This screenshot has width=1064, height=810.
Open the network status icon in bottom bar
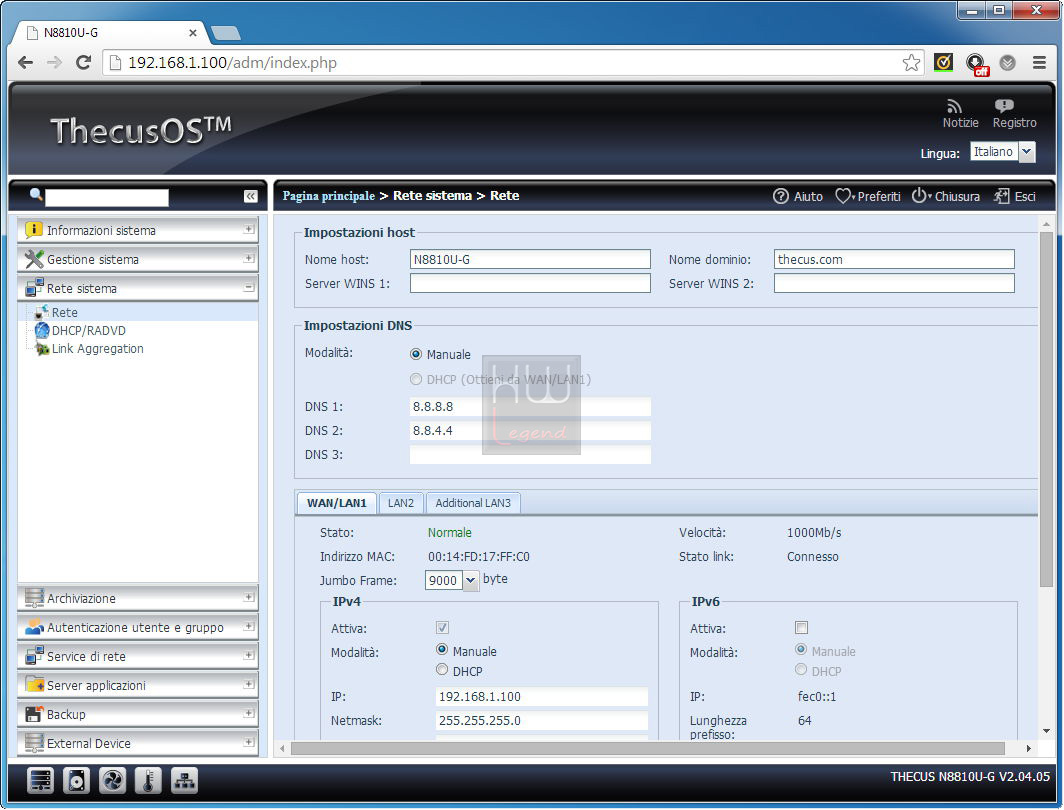pyautogui.click(x=184, y=781)
